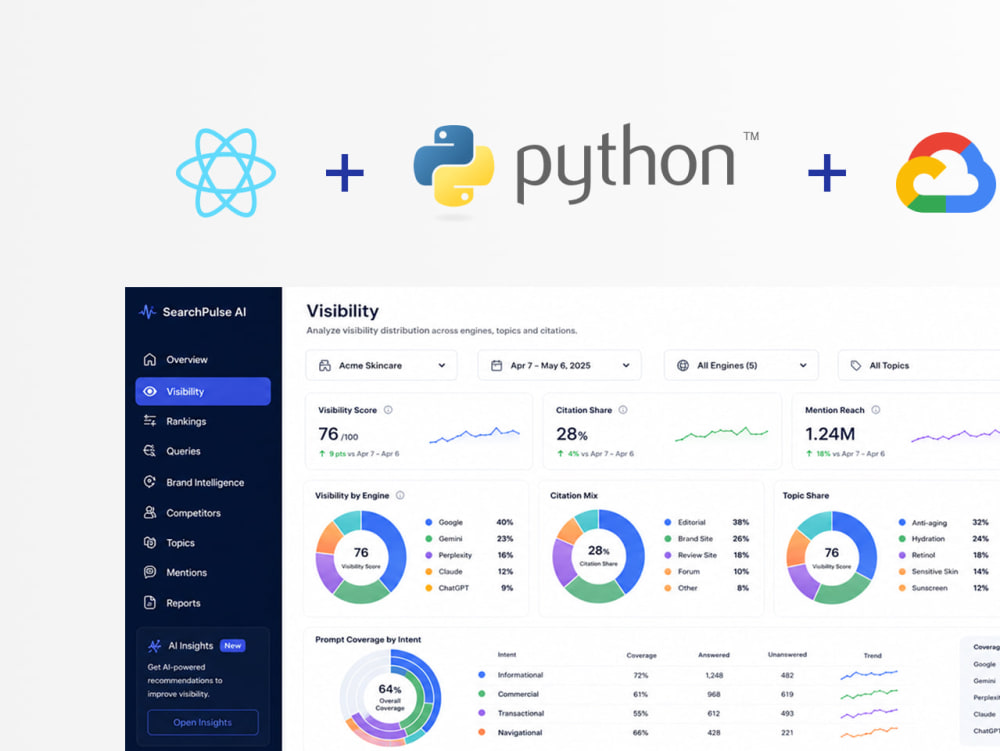Click the brand icon beside Acme Skincare

pyautogui.click(x=325, y=365)
